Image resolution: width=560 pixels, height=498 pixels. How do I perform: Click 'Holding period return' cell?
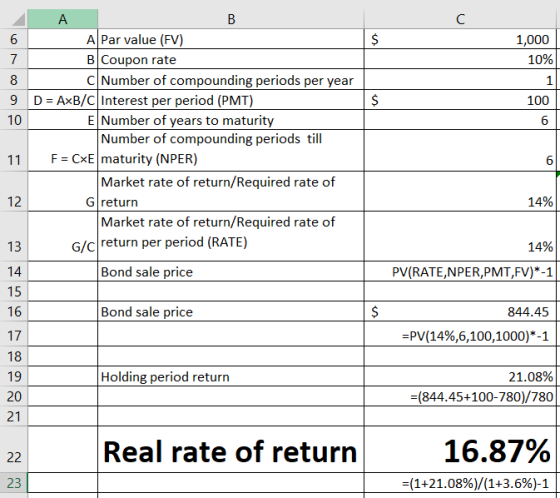click(x=231, y=376)
